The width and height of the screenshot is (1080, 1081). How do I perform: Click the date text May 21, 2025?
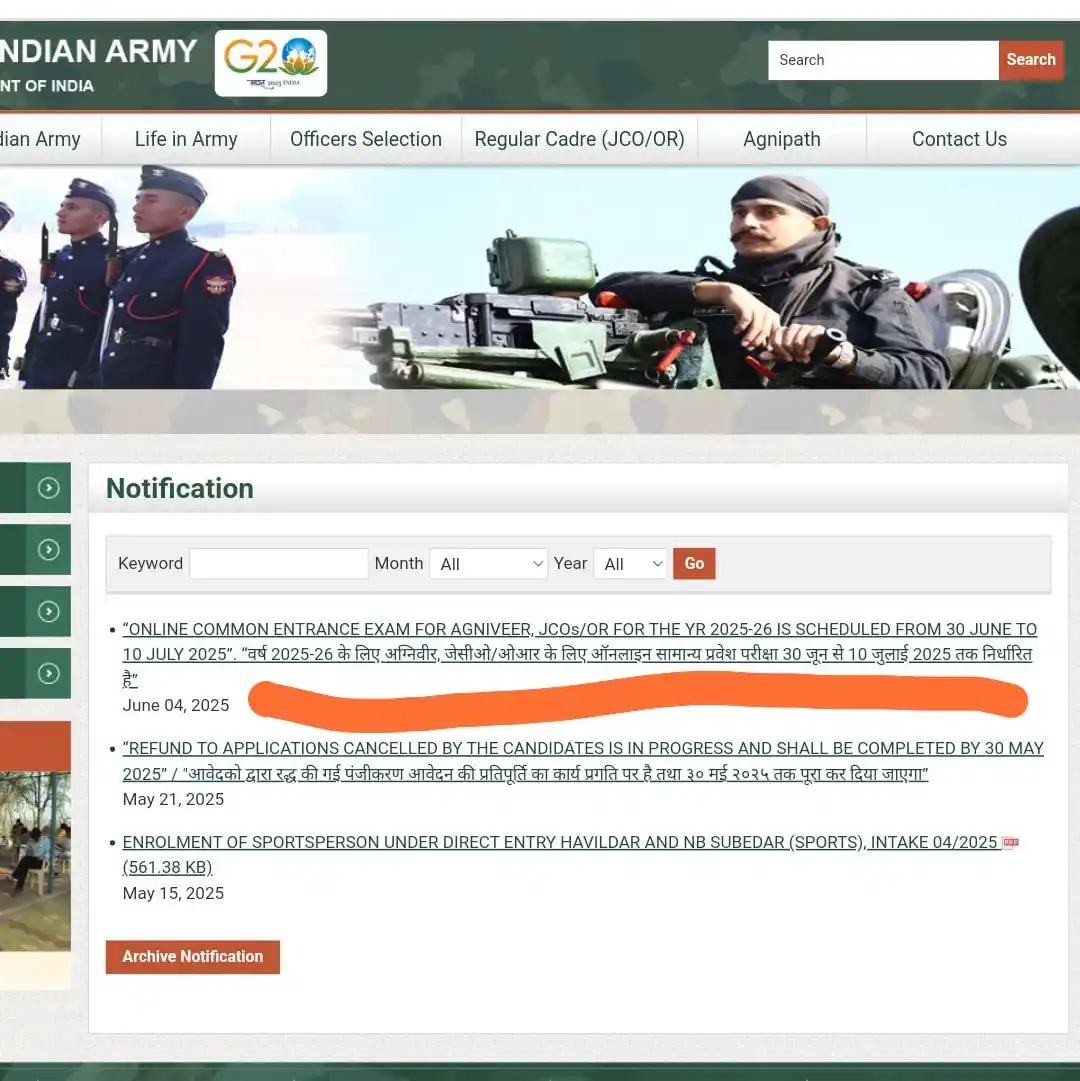pos(173,799)
